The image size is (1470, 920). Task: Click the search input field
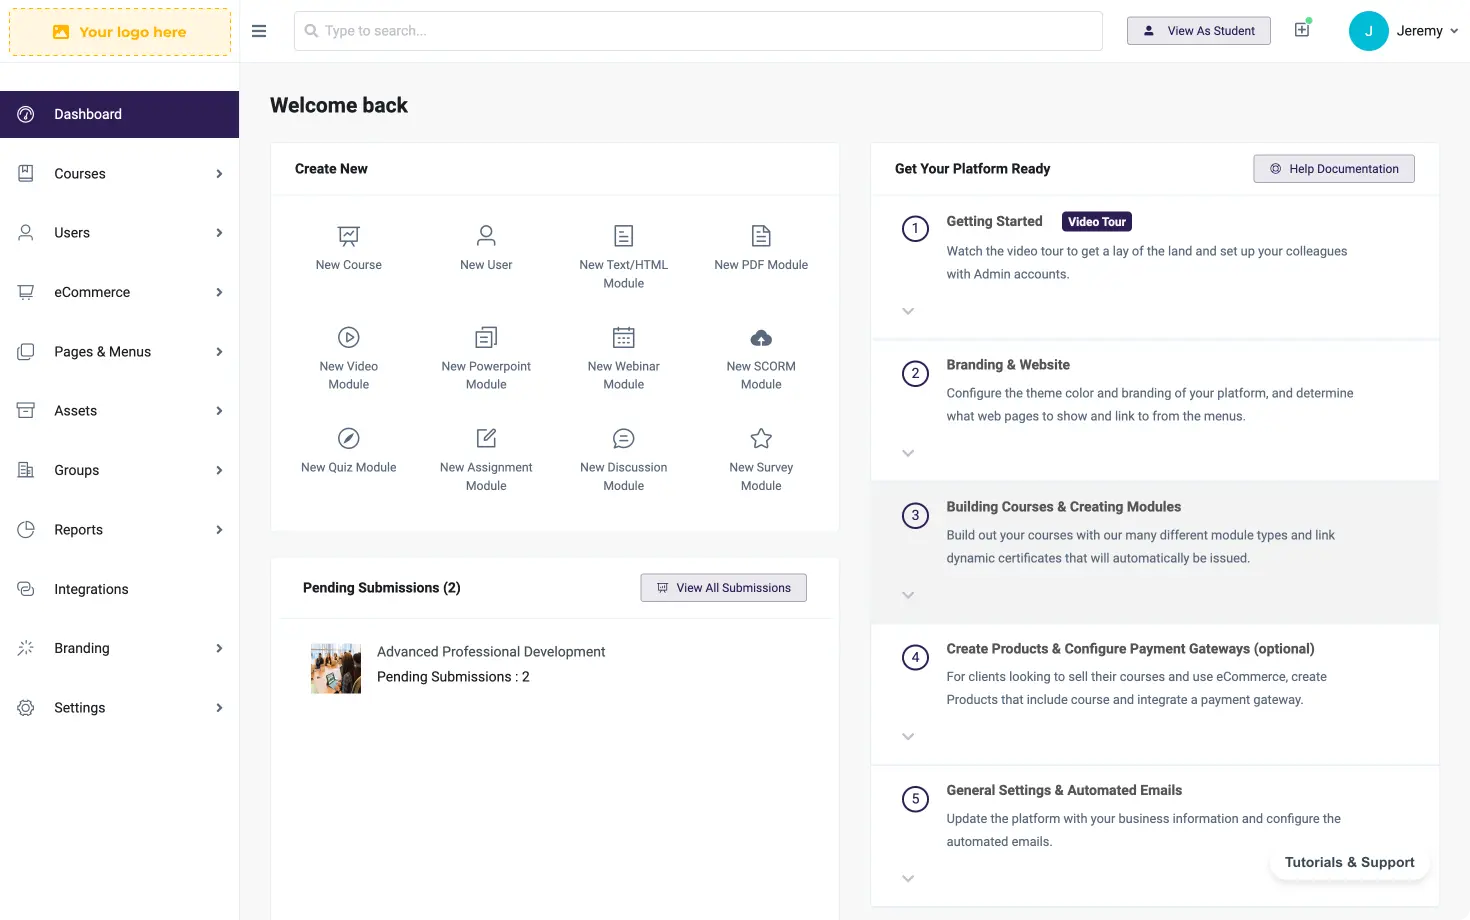tap(697, 30)
